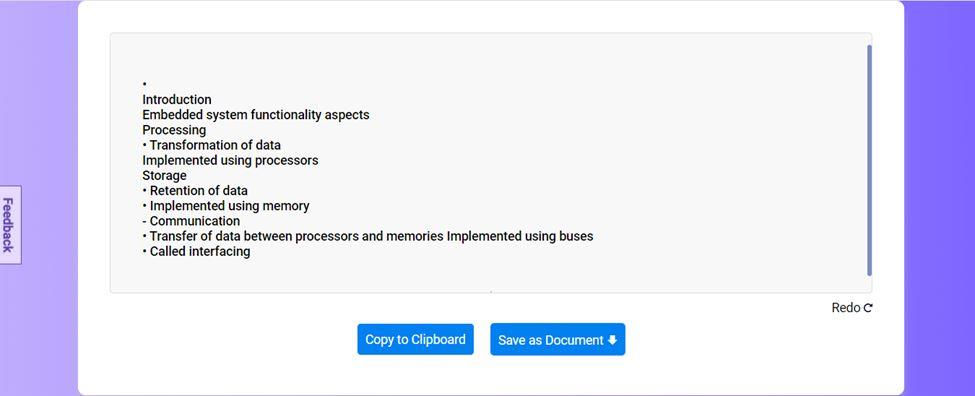This screenshot has height=396, width=975.
Task: Click the Save as Document button
Action: [558, 339]
